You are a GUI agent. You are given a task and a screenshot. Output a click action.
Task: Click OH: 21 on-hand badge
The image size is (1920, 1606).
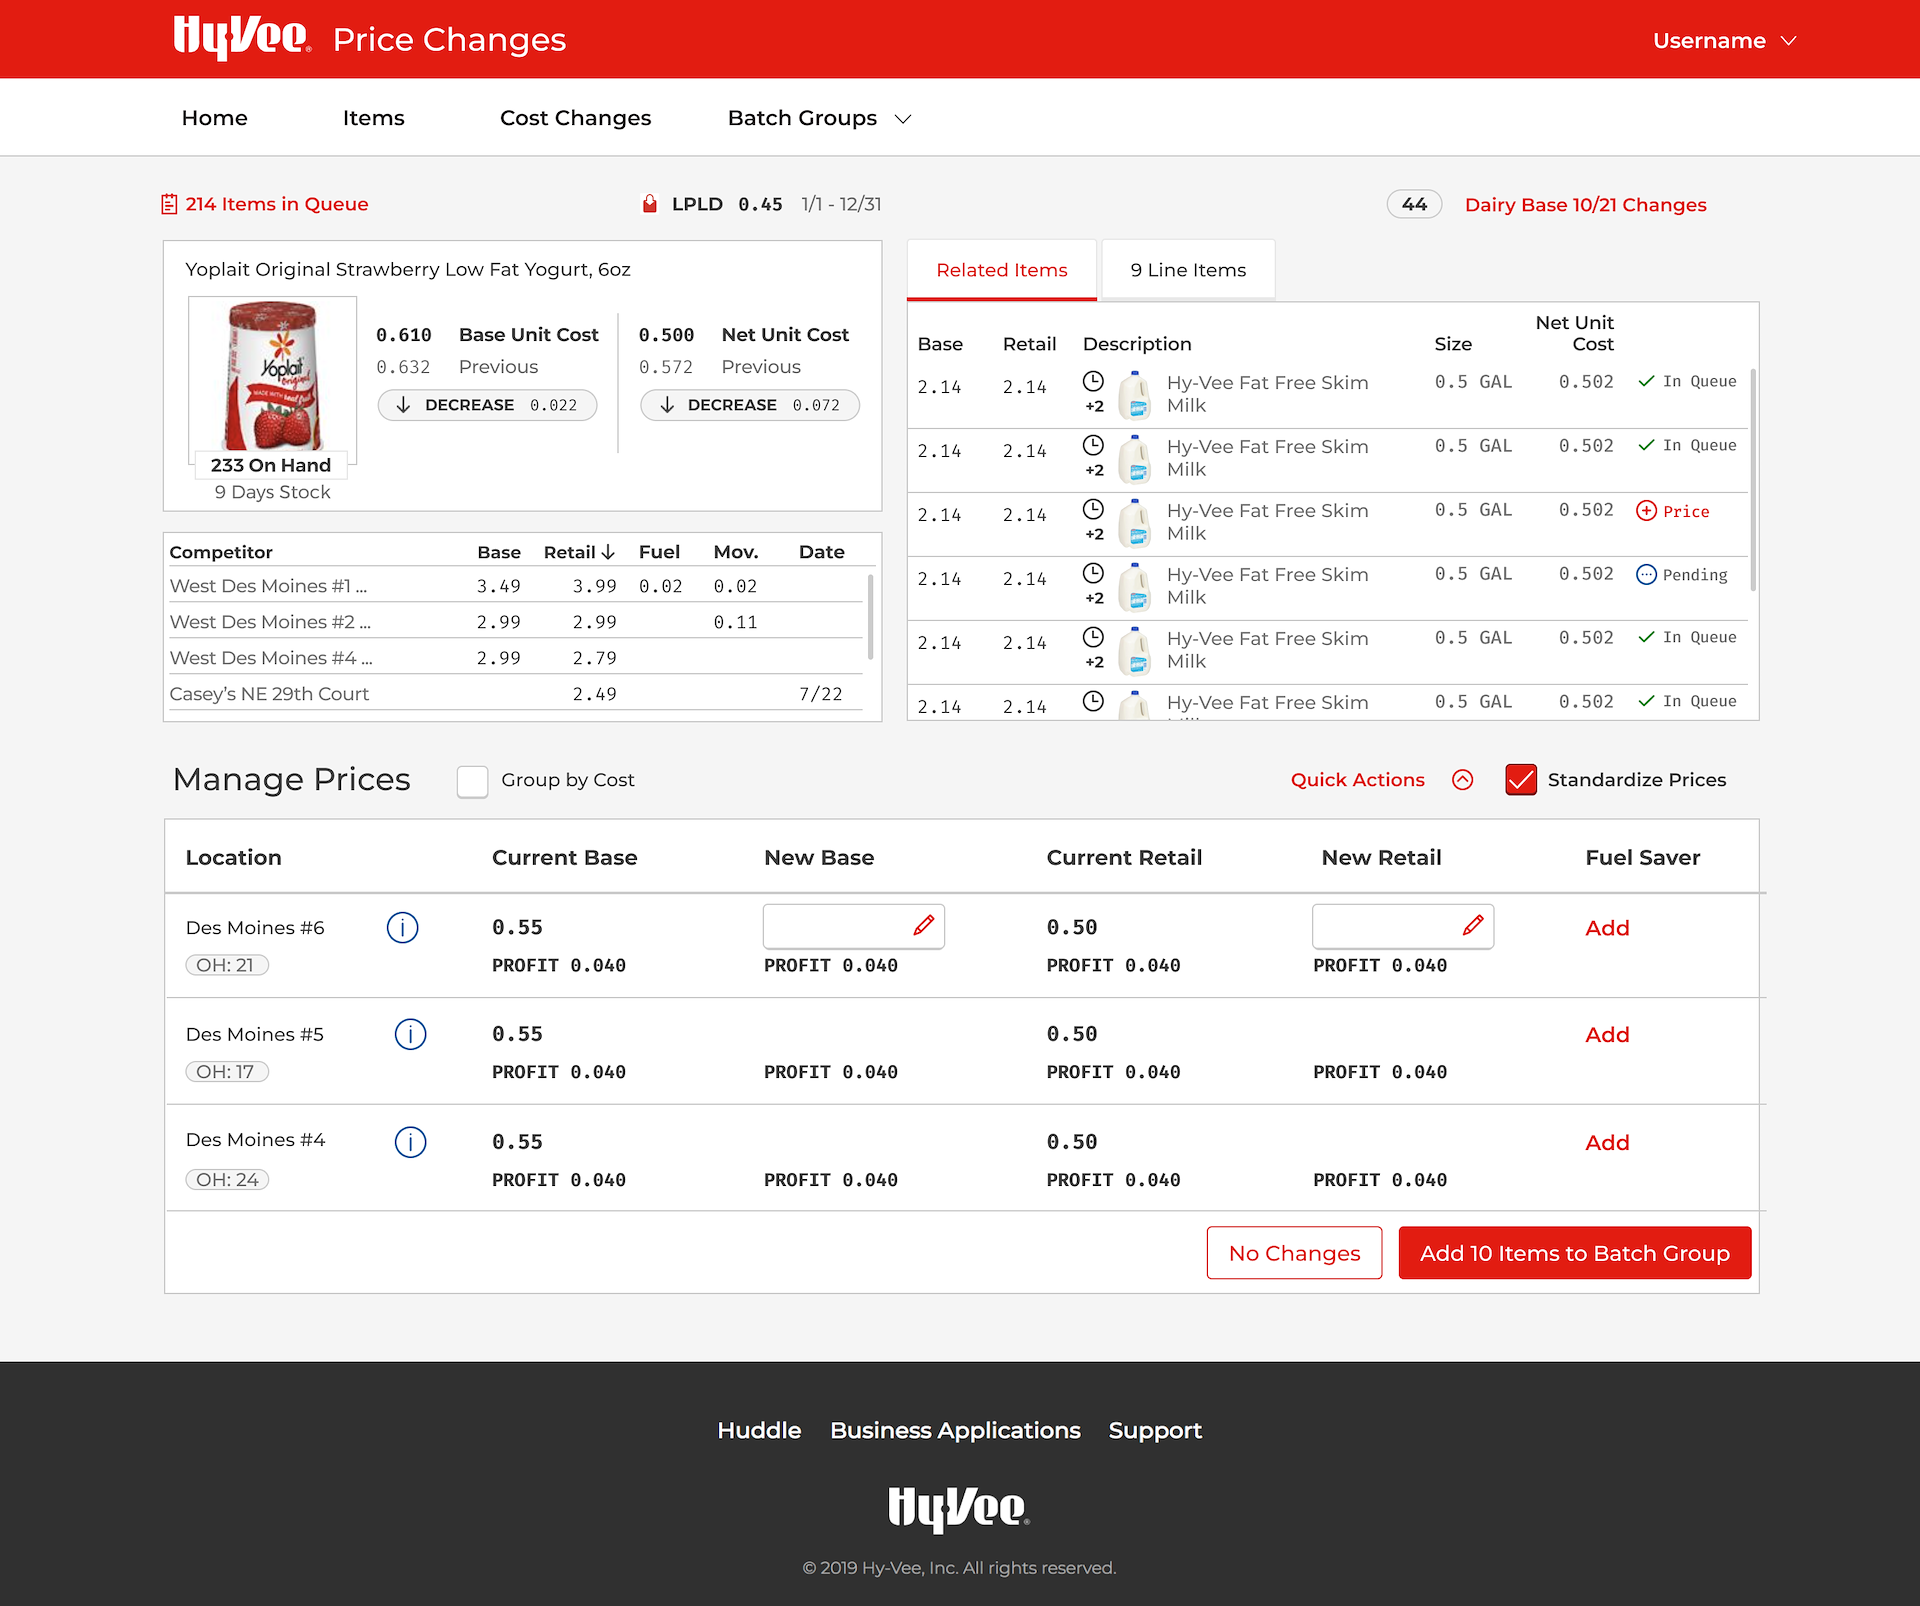[x=227, y=965]
